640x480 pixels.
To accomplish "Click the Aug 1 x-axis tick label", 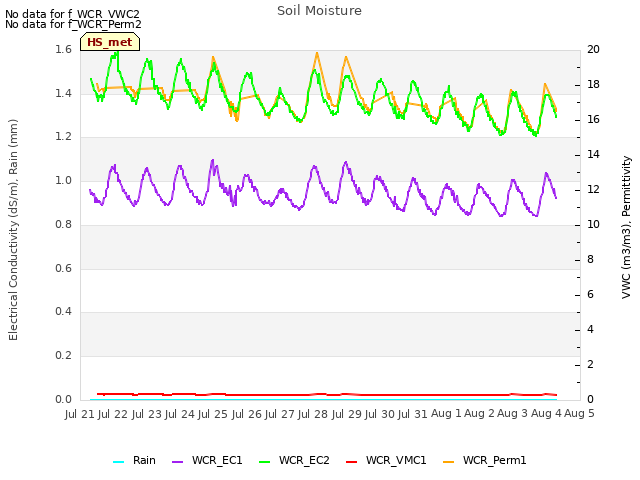I will [446, 414].
